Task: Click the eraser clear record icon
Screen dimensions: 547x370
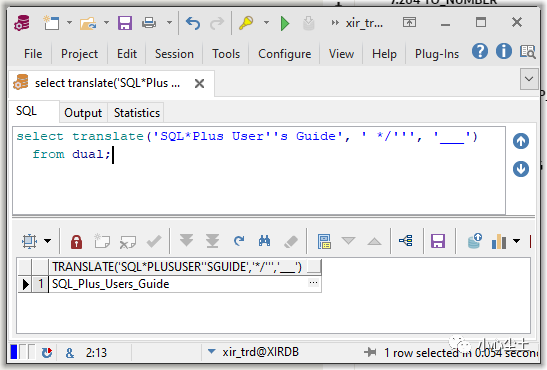Action: coord(290,241)
